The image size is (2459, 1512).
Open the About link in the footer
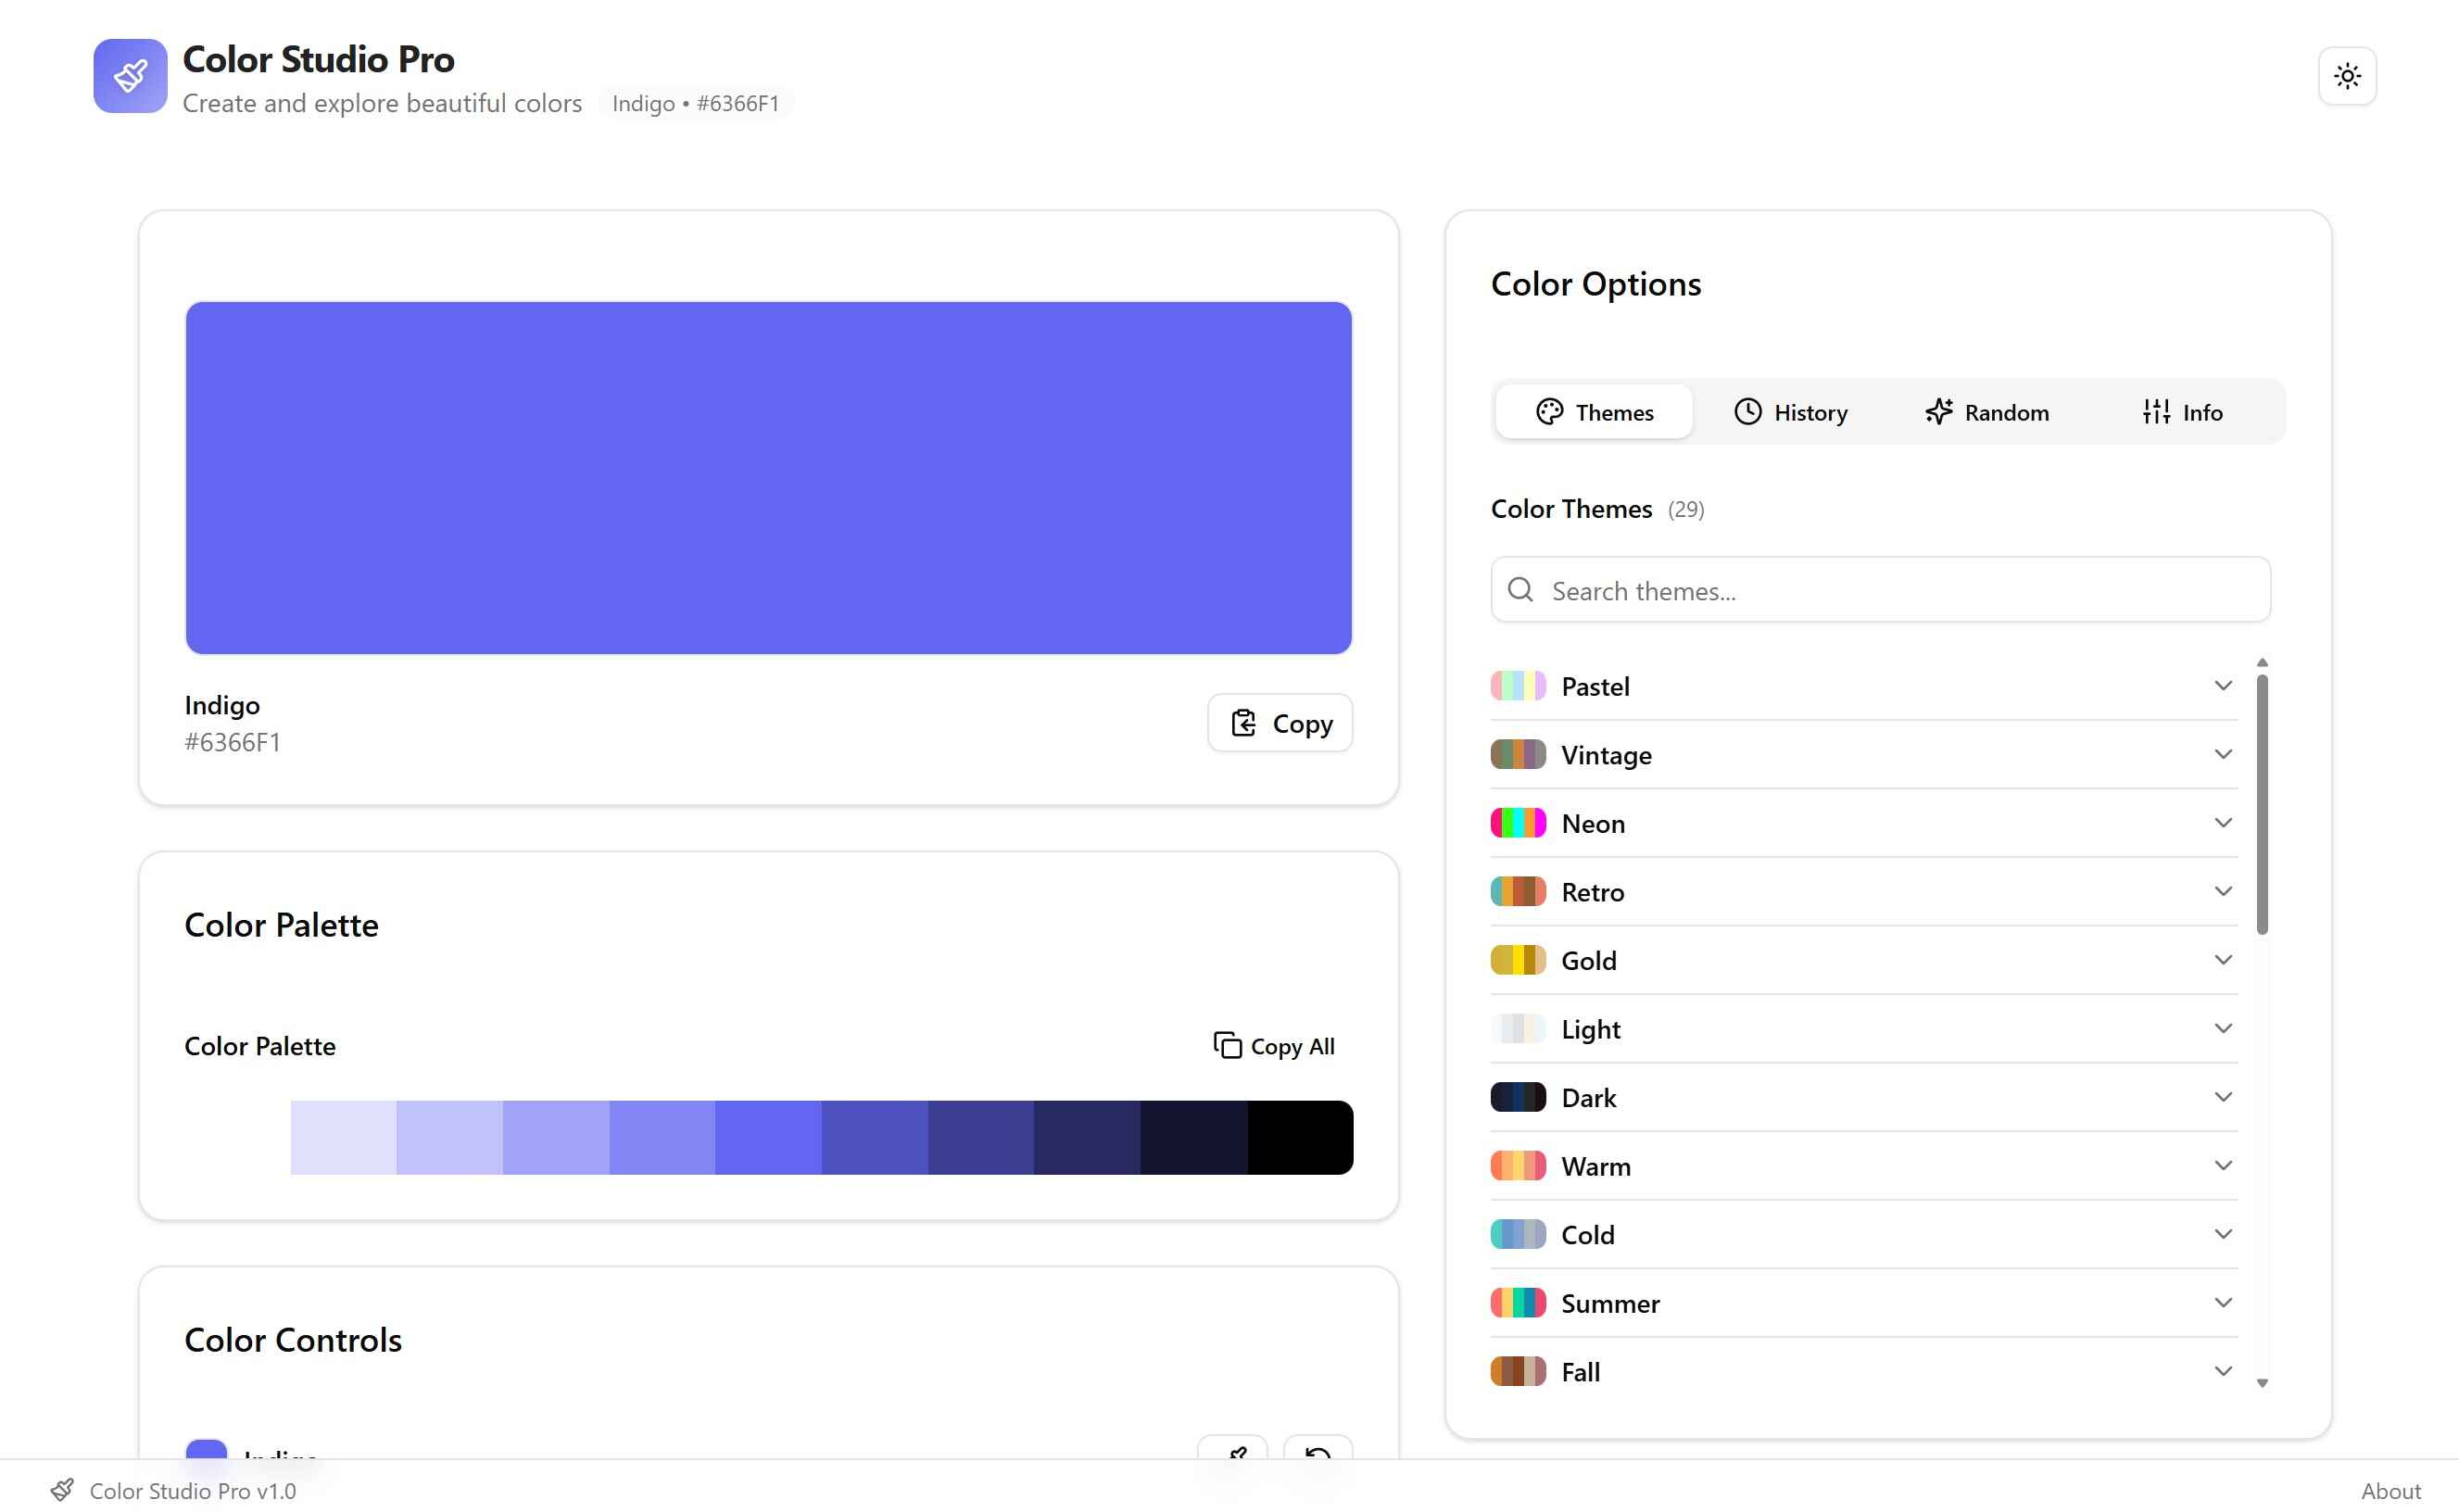2391,1490
